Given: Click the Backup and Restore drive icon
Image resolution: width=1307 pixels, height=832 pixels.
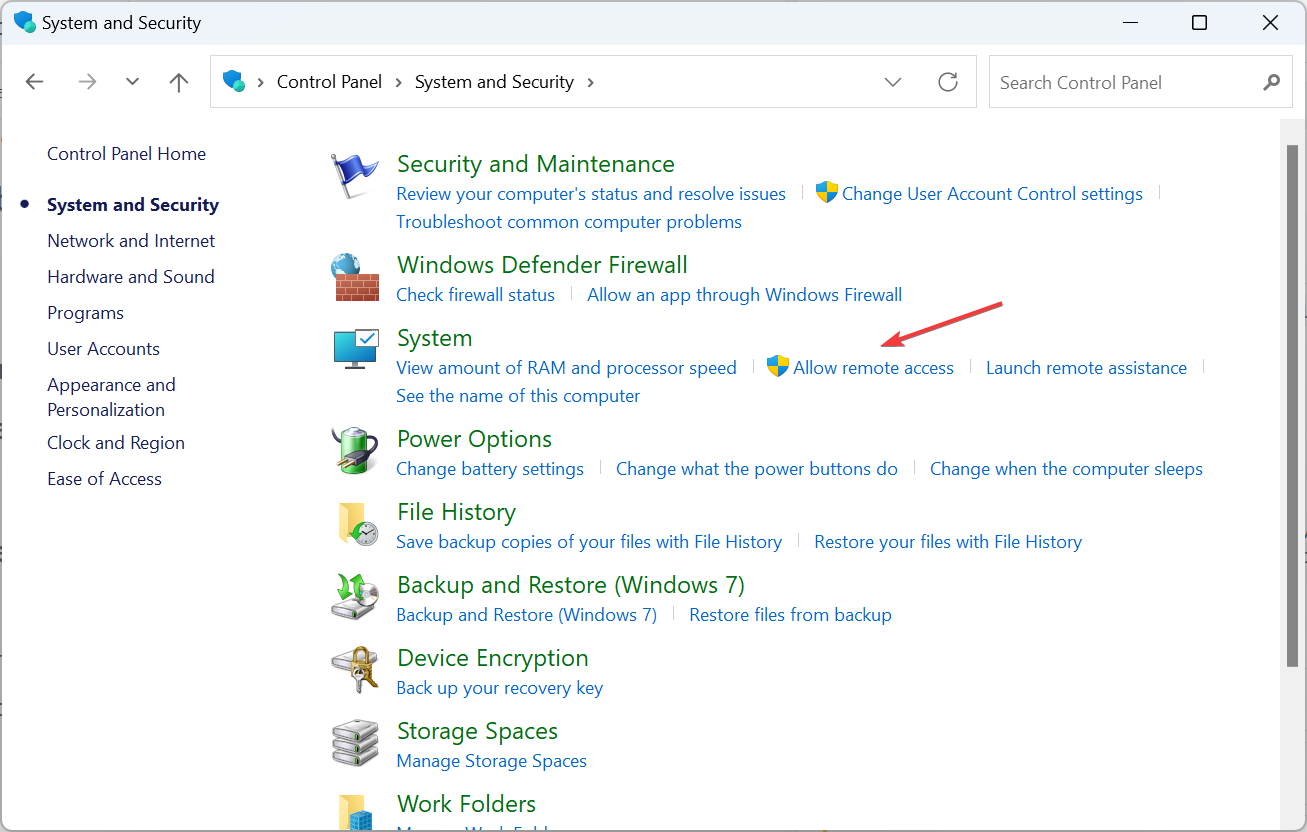Looking at the screenshot, I should [355, 597].
